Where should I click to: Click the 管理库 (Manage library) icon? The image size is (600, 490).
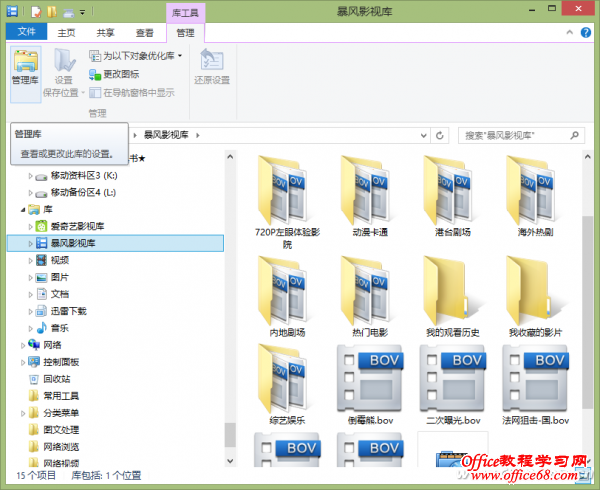pyautogui.click(x=25, y=74)
